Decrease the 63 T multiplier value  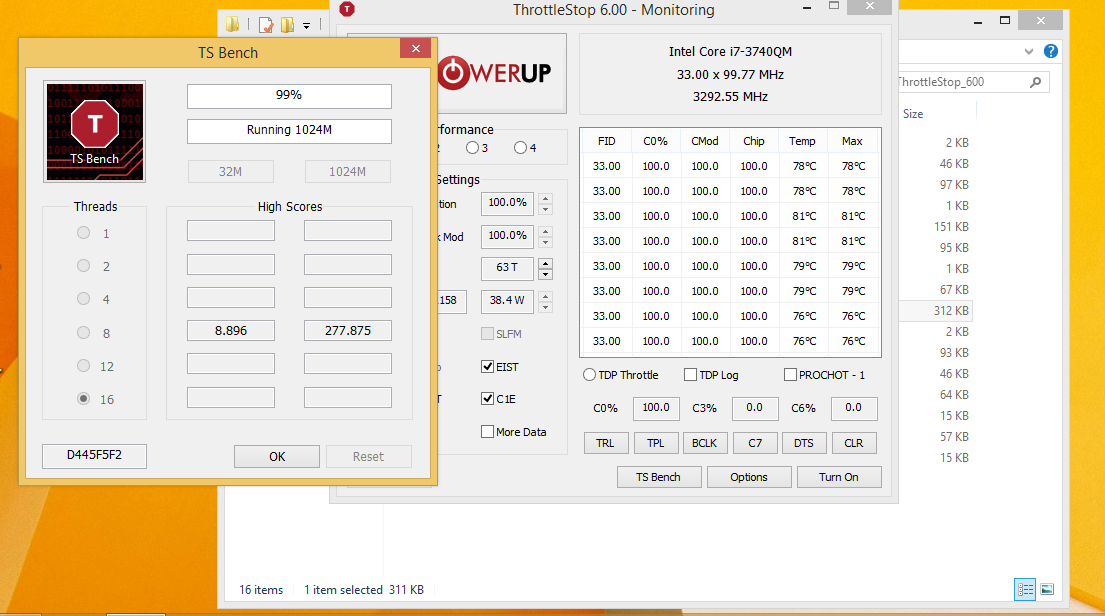point(545,274)
